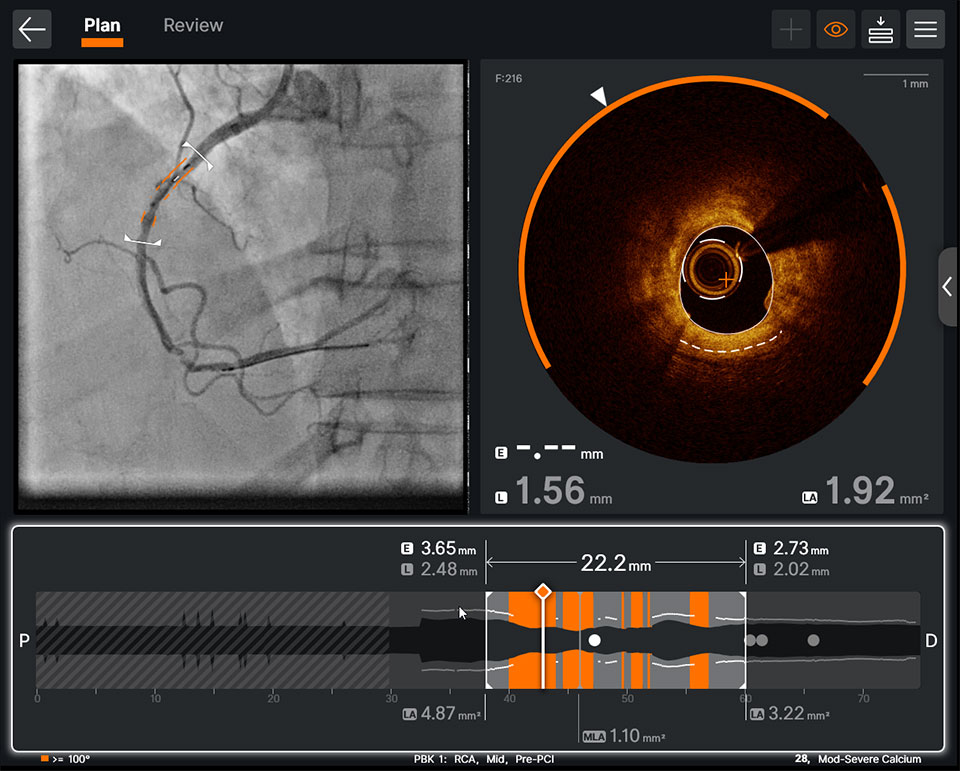Click the white bookmark dot in lumen profile
The height and width of the screenshot is (771, 960).
(594, 641)
